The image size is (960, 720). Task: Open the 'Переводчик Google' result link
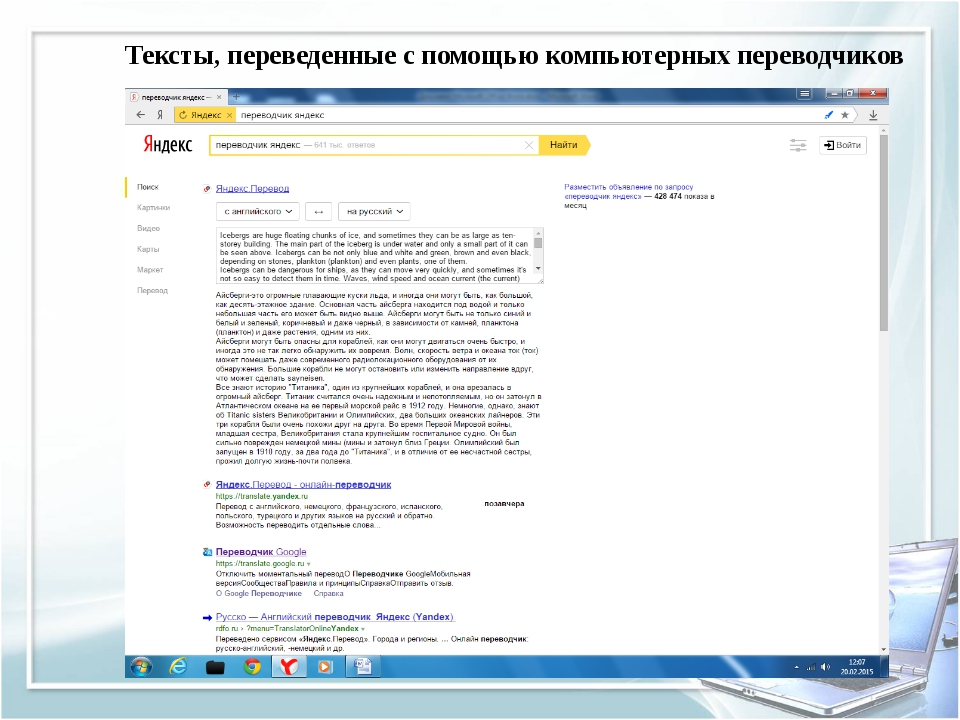click(x=261, y=552)
